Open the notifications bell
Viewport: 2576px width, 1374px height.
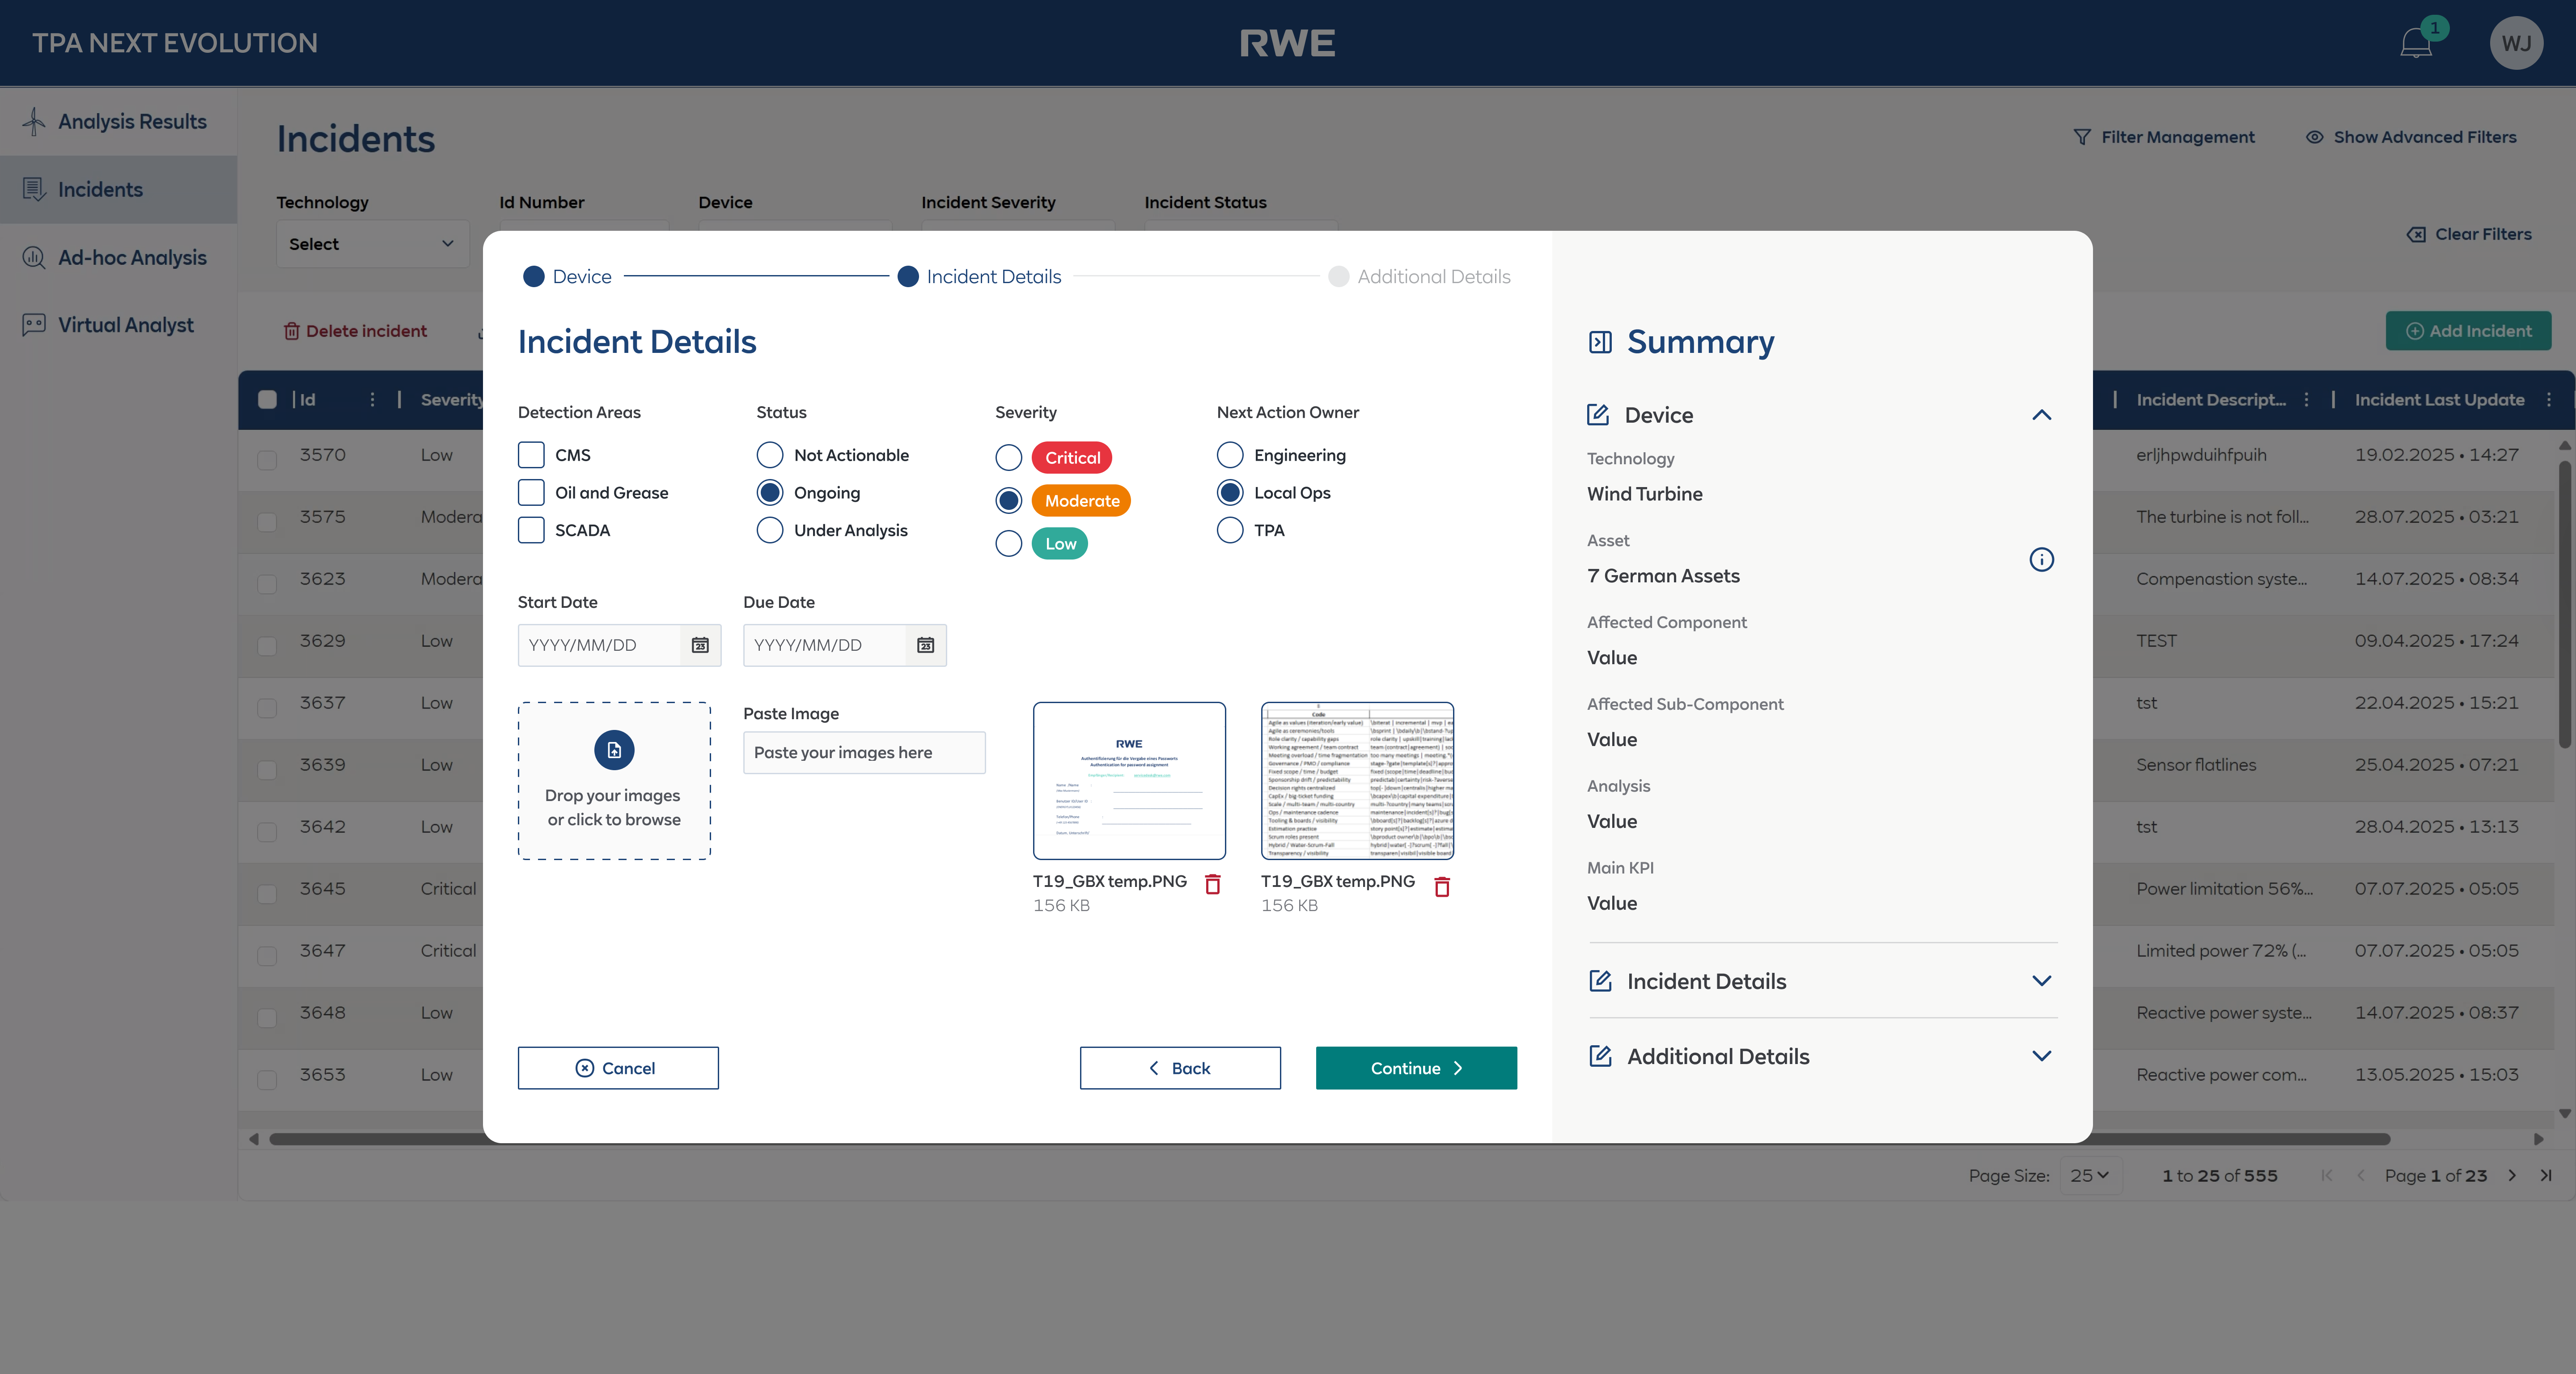click(x=2416, y=43)
